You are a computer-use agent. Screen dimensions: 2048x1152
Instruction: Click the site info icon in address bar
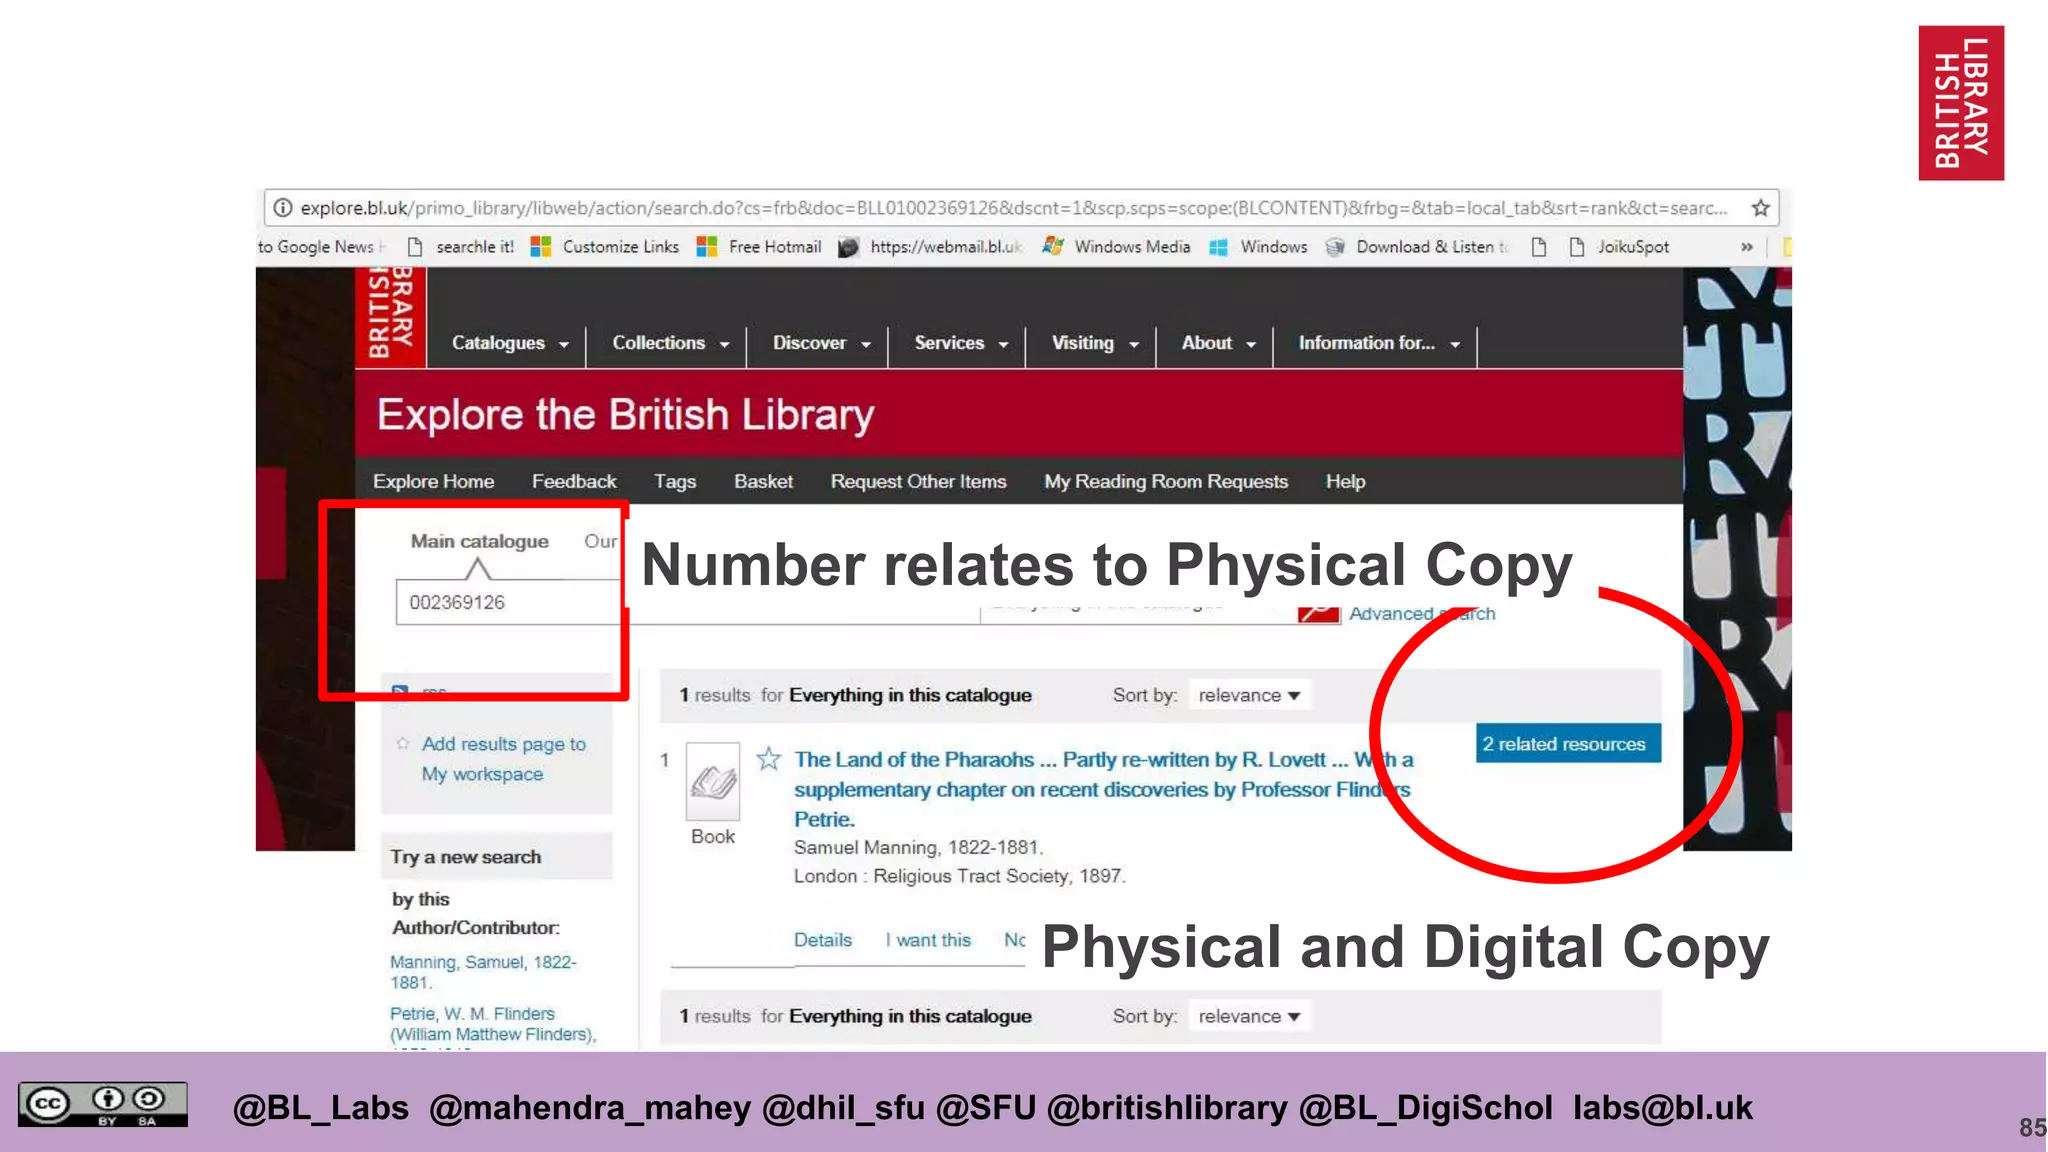tap(283, 208)
